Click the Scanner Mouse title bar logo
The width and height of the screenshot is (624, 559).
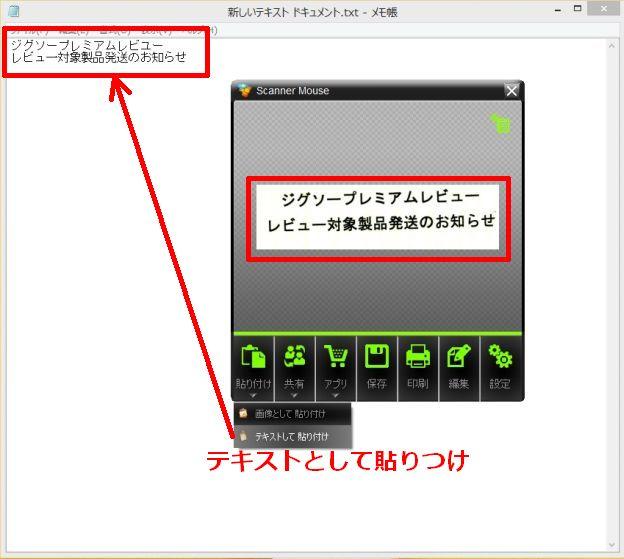(243, 90)
